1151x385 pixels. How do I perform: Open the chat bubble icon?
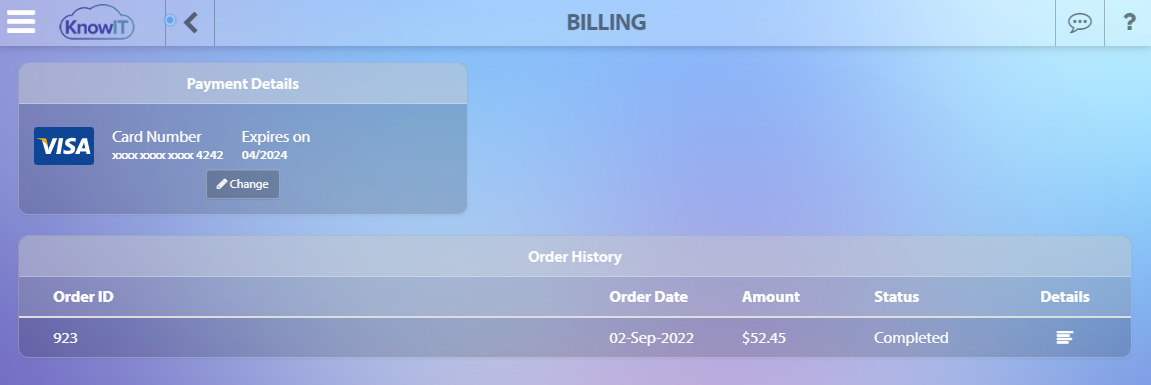1079,23
